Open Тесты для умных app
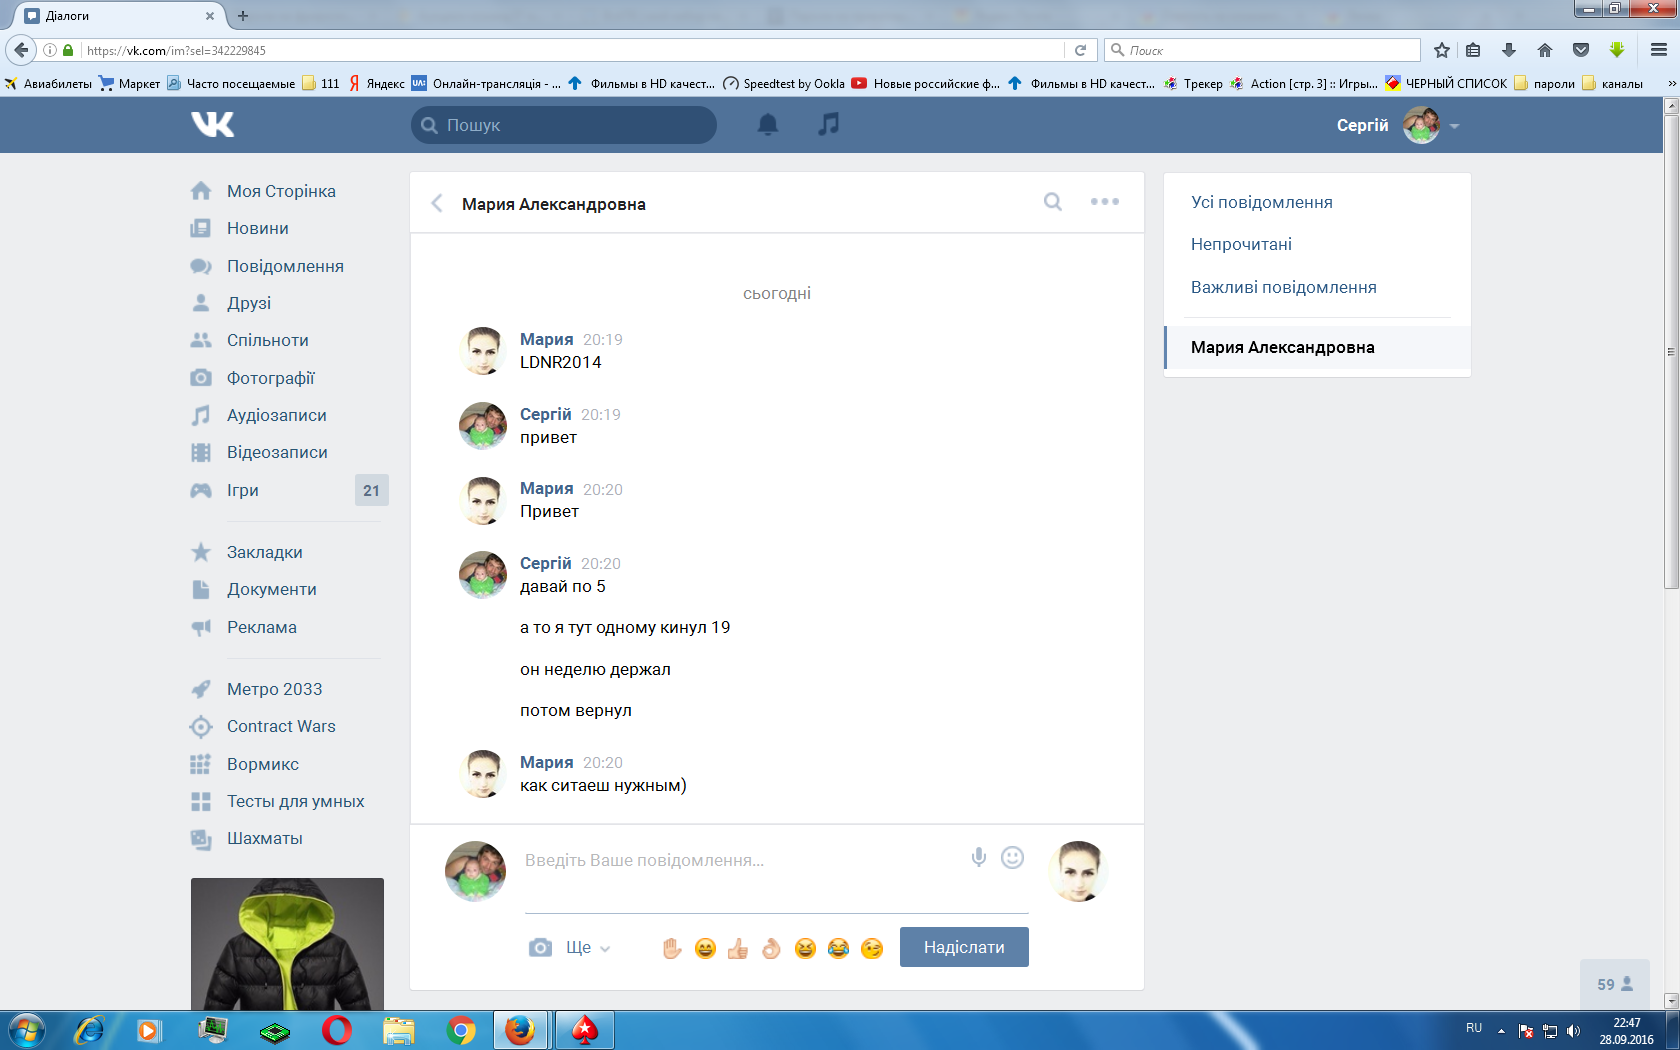Viewport: 1680px width, 1050px height. [x=295, y=801]
